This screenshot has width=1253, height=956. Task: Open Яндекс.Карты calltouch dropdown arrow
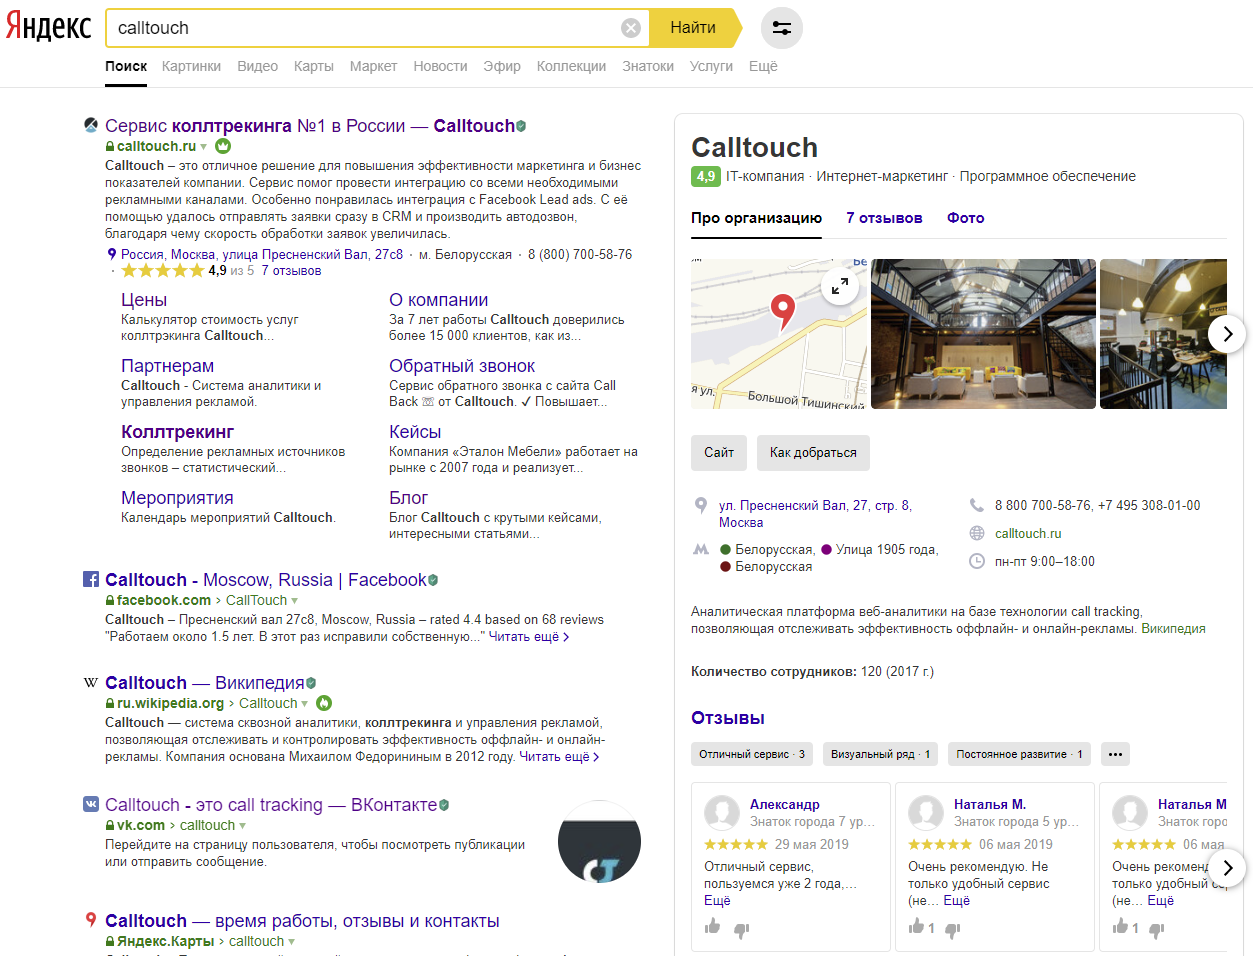click(292, 942)
